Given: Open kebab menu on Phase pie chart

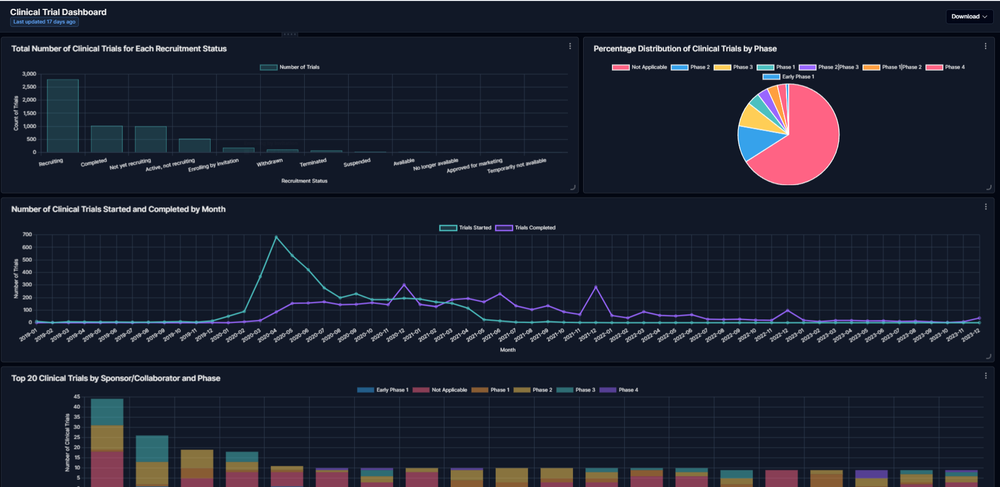Looking at the screenshot, I should point(988,46).
